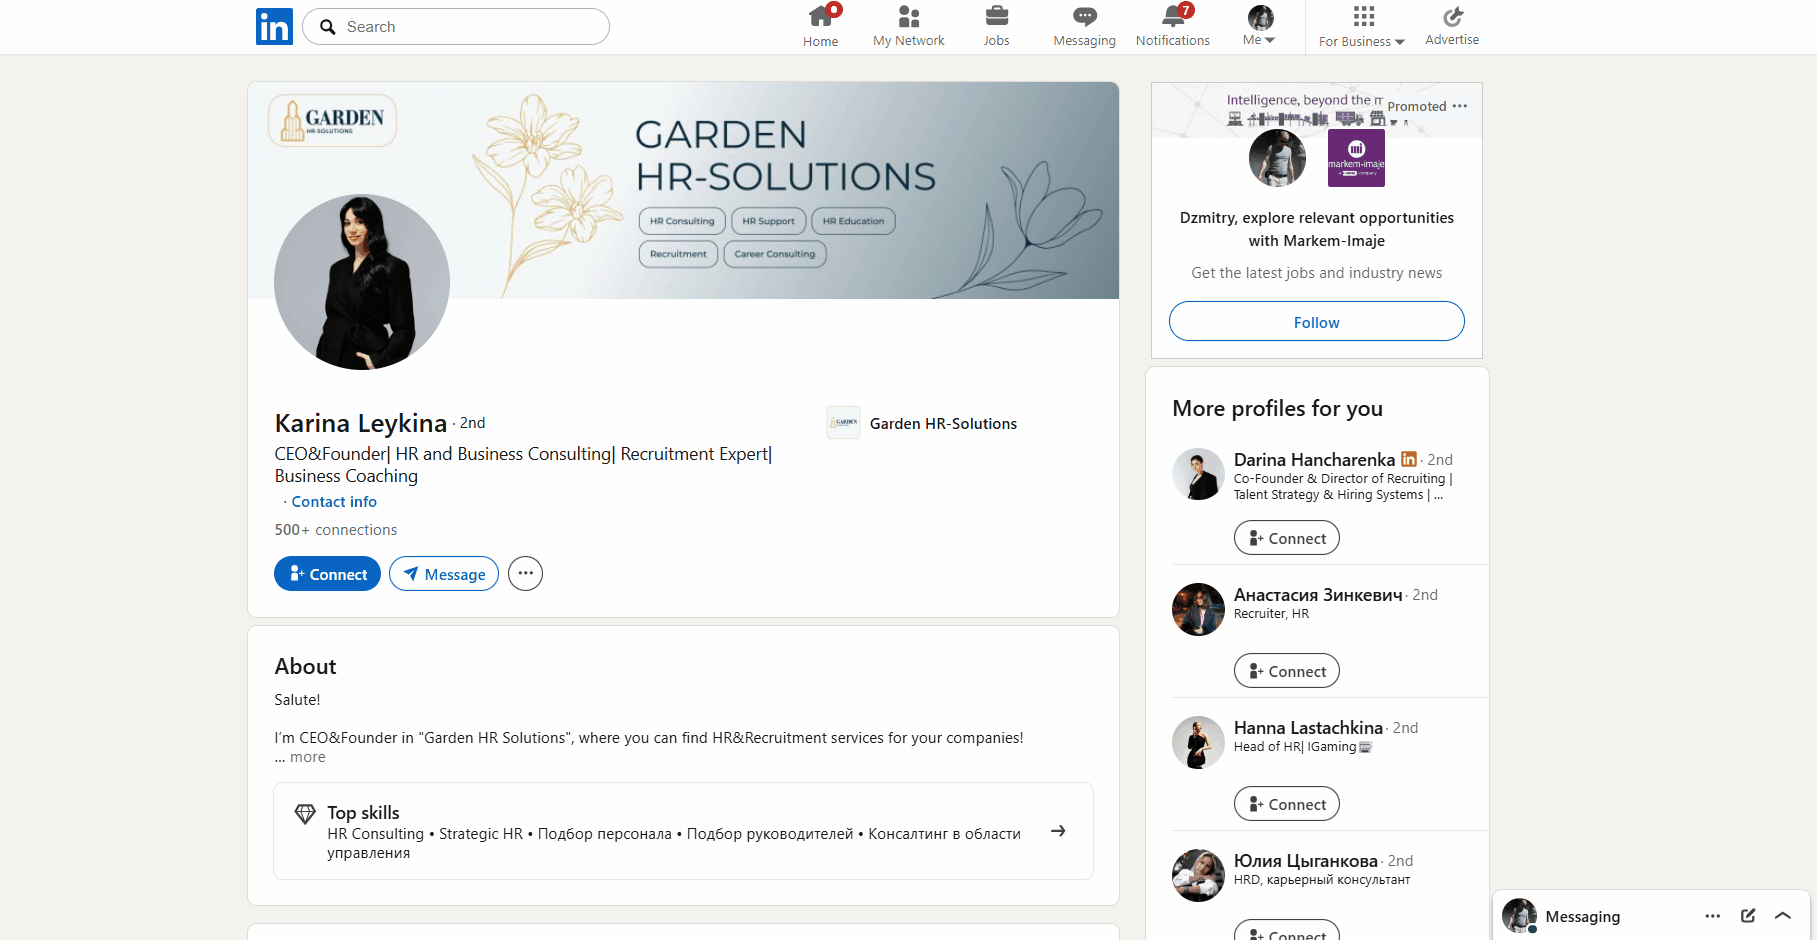Click the Garden HR-Solutions company logo
Image resolution: width=1817 pixels, height=940 pixels.
click(x=843, y=423)
